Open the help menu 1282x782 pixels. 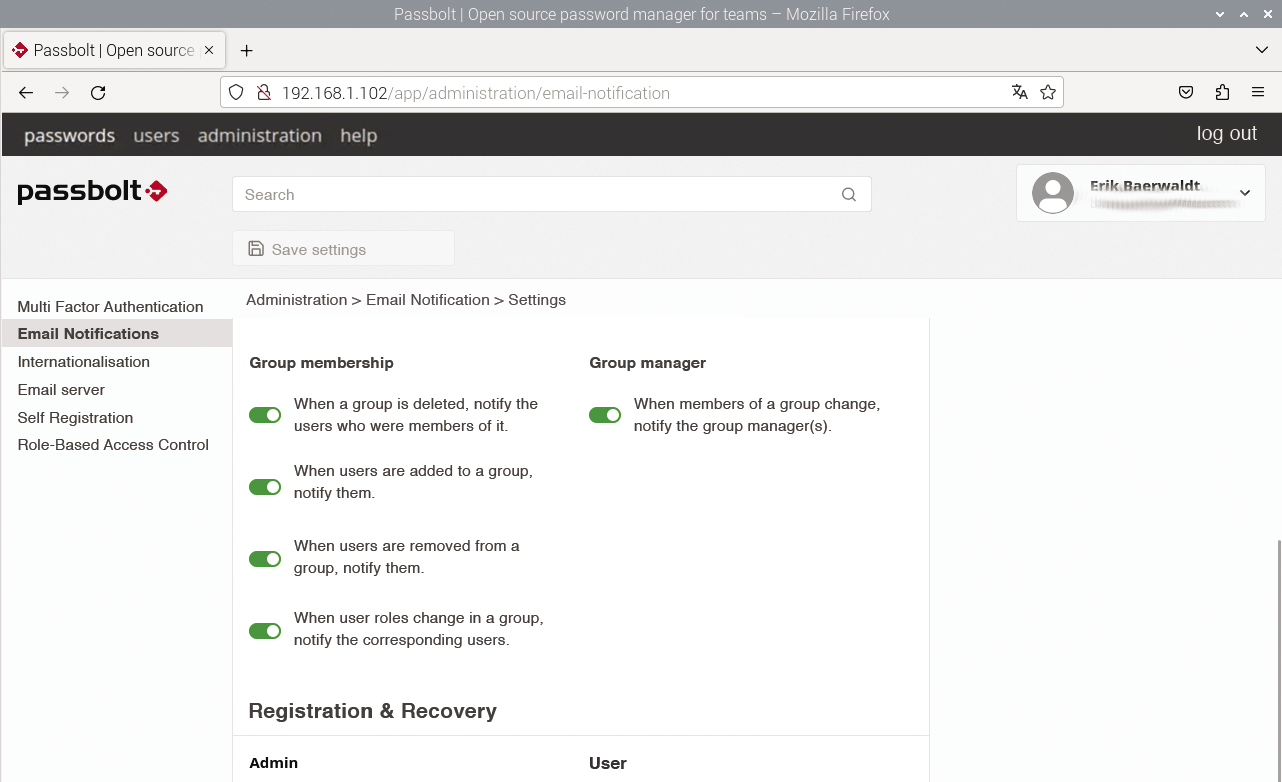358,136
